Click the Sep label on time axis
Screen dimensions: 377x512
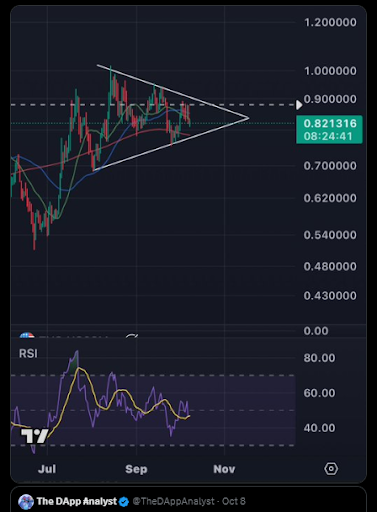(136, 469)
